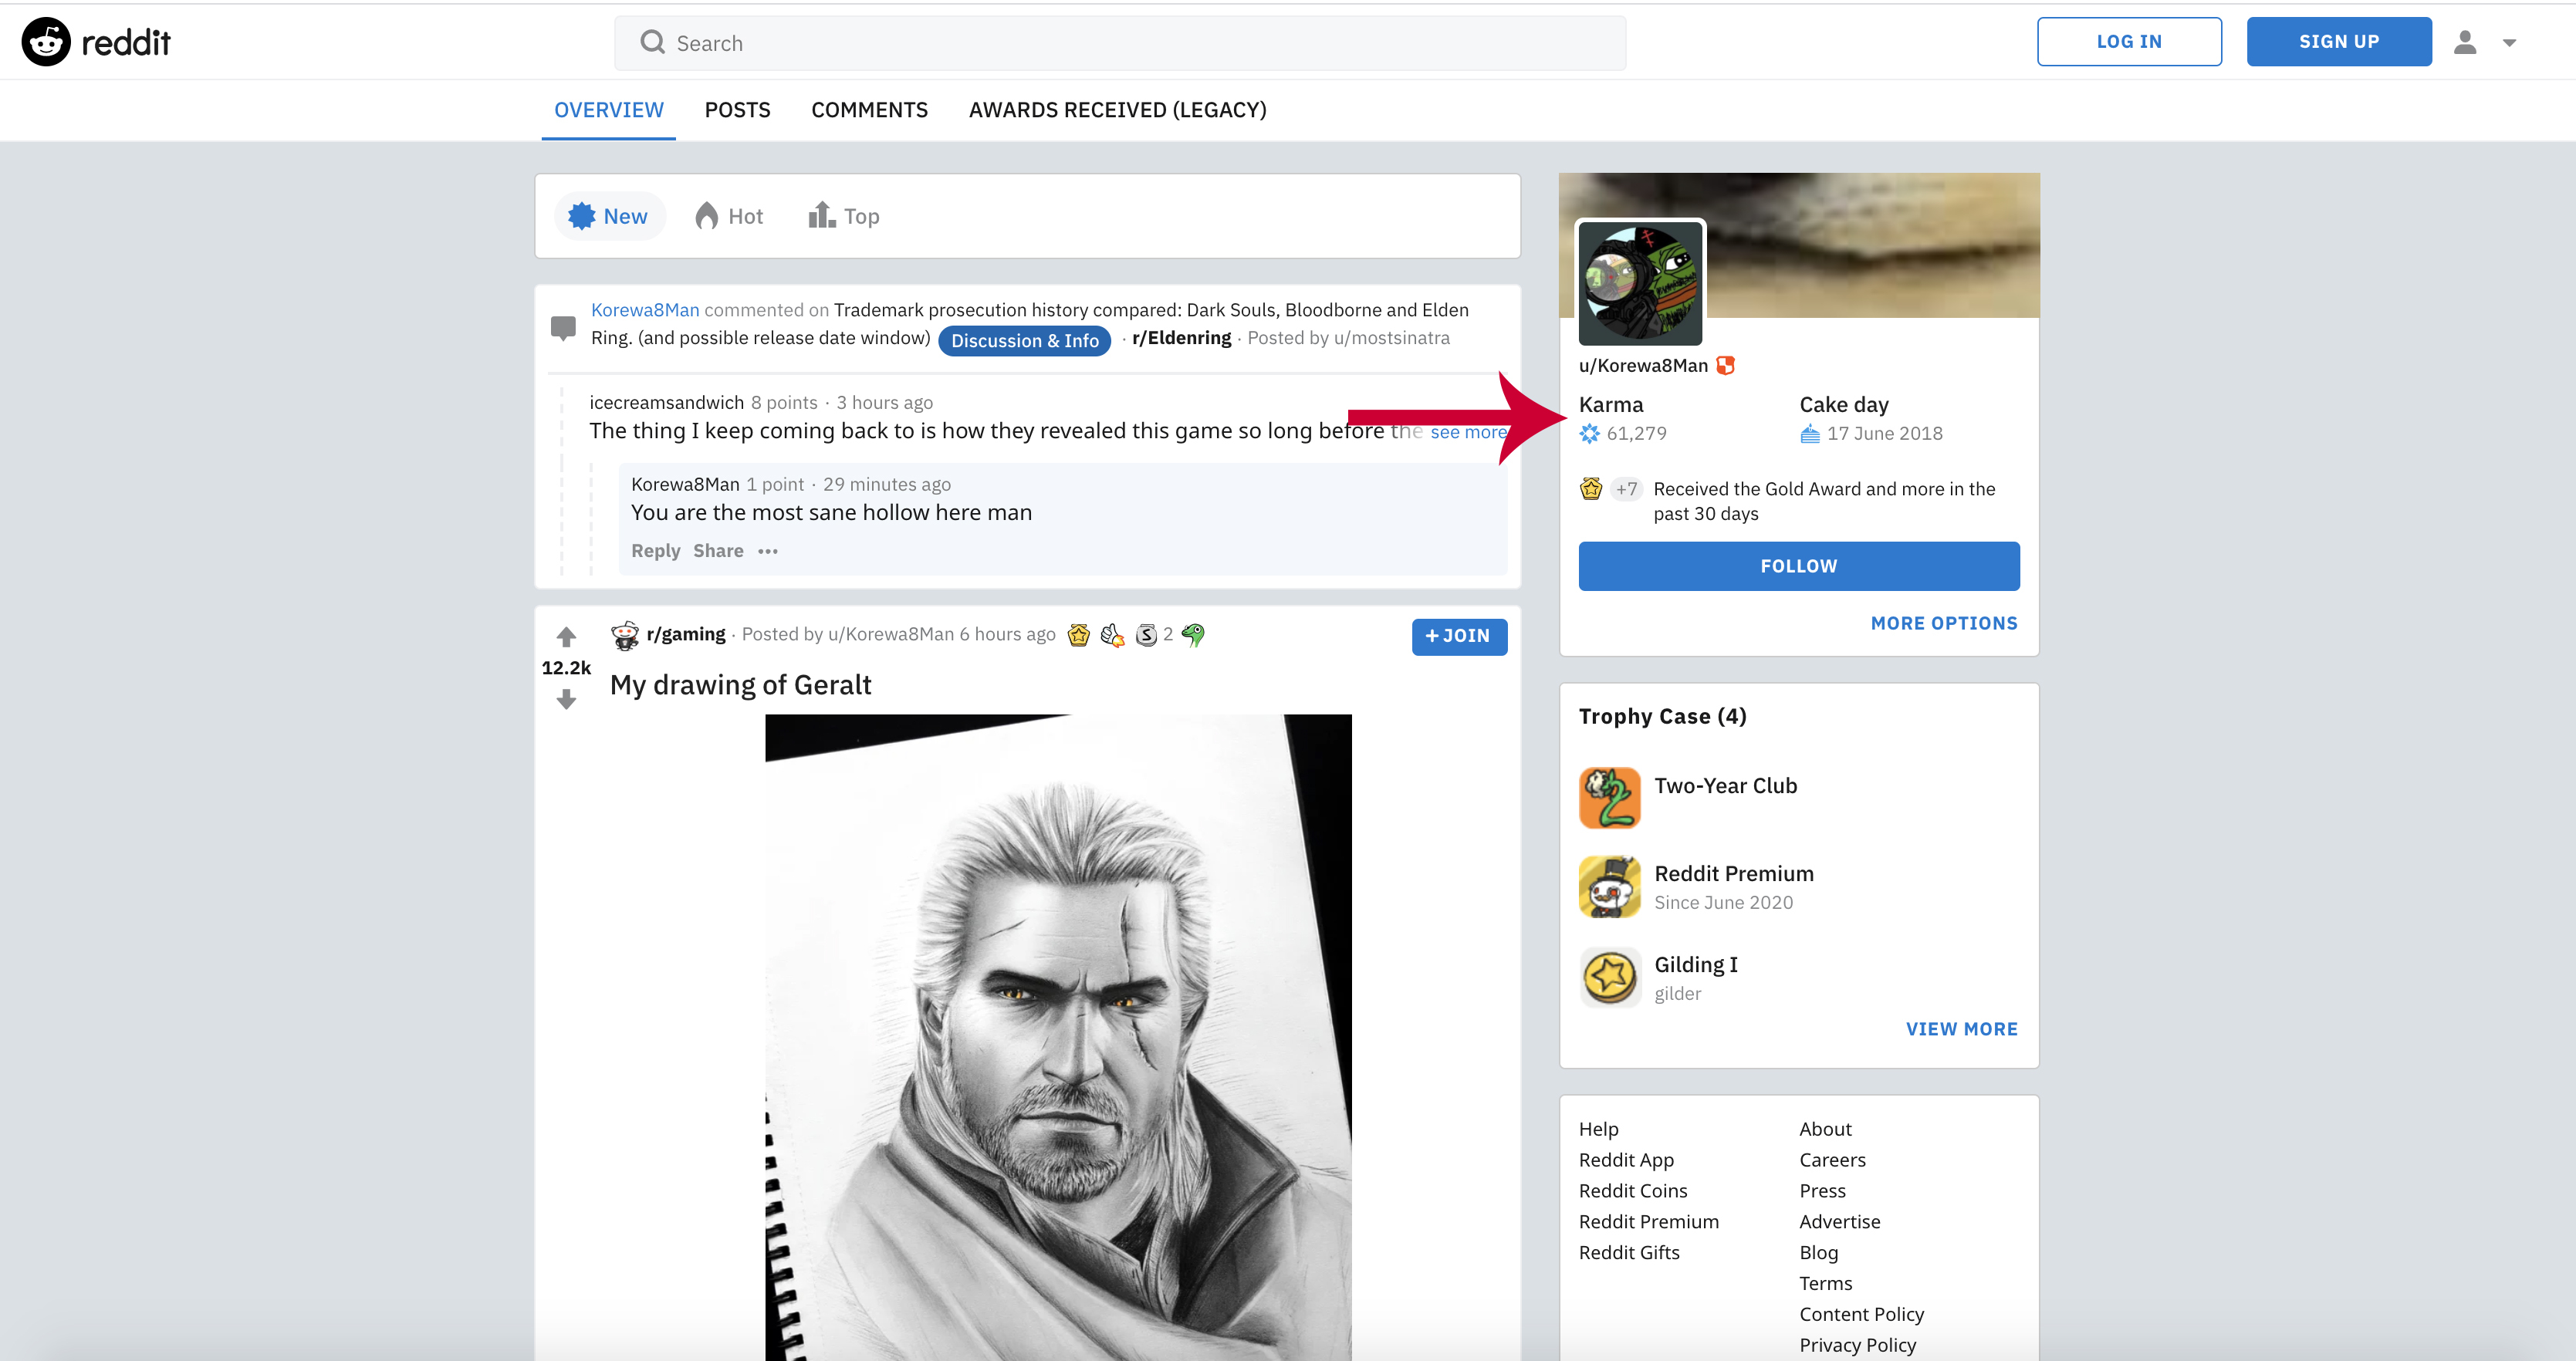Click the search magnifier icon
The image size is (2576, 1361).
(652, 42)
